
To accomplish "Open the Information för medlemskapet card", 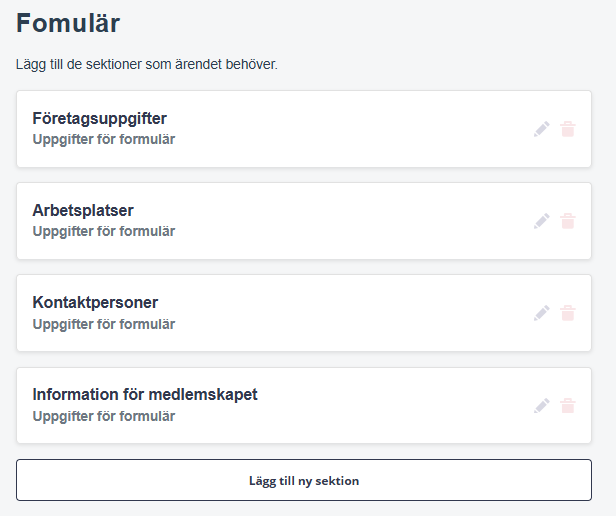I will pyautogui.click(x=304, y=406).
